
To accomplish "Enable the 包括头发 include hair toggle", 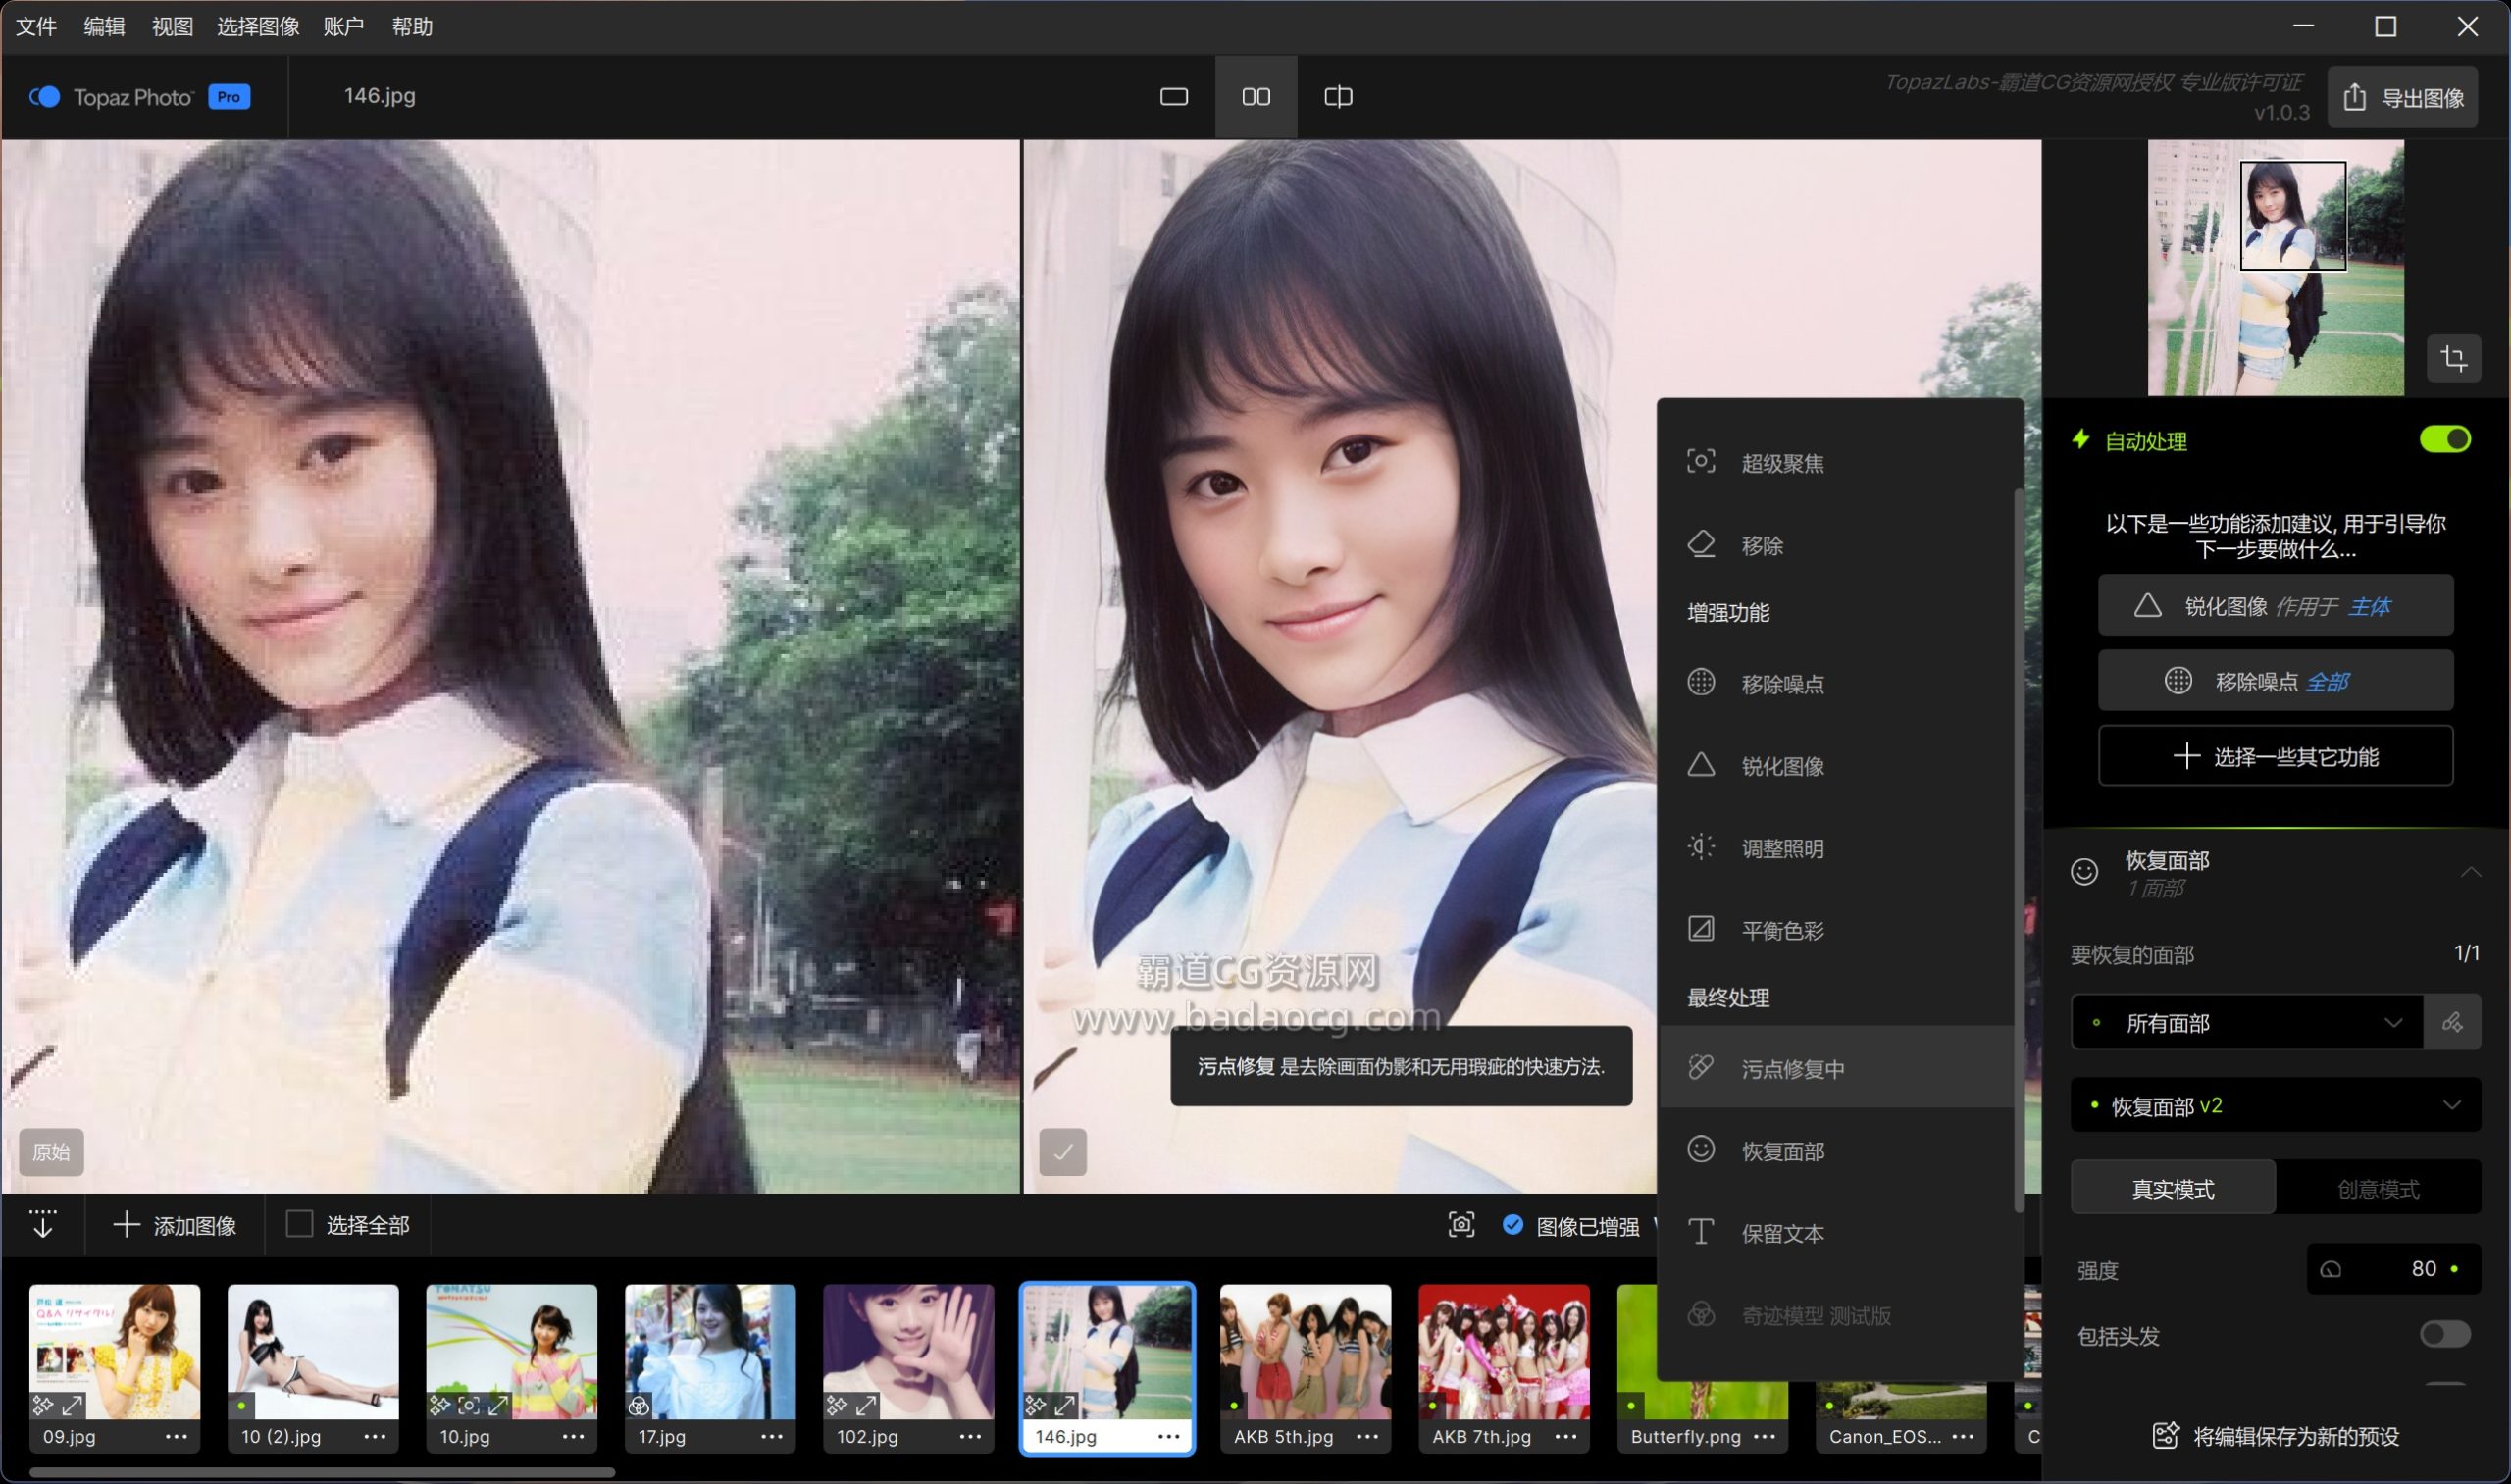I will [x=2444, y=1334].
